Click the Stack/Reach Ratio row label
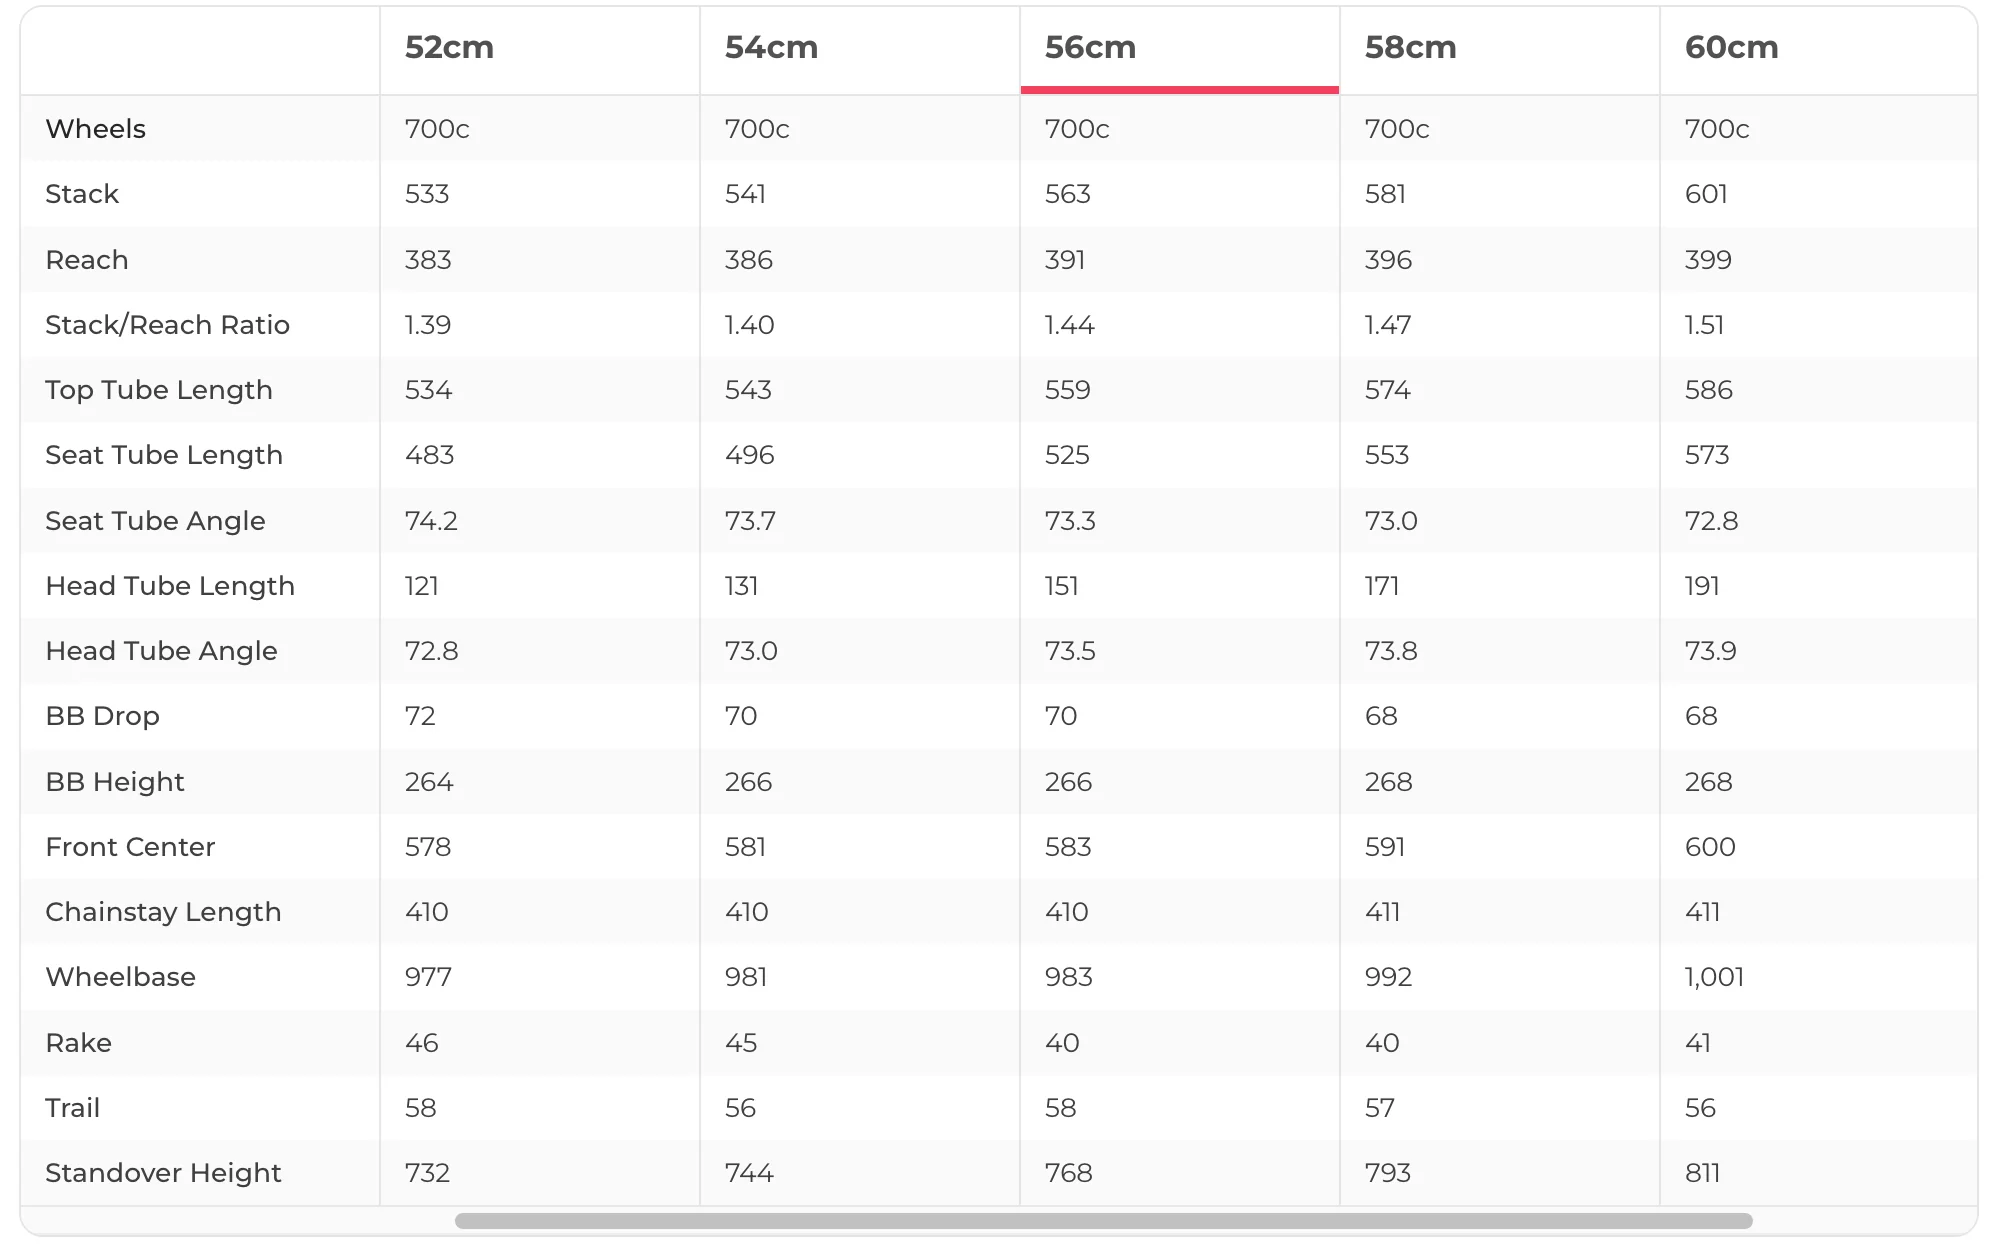This screenshot has height=1254, width=1992. click(x=167, y=325)
